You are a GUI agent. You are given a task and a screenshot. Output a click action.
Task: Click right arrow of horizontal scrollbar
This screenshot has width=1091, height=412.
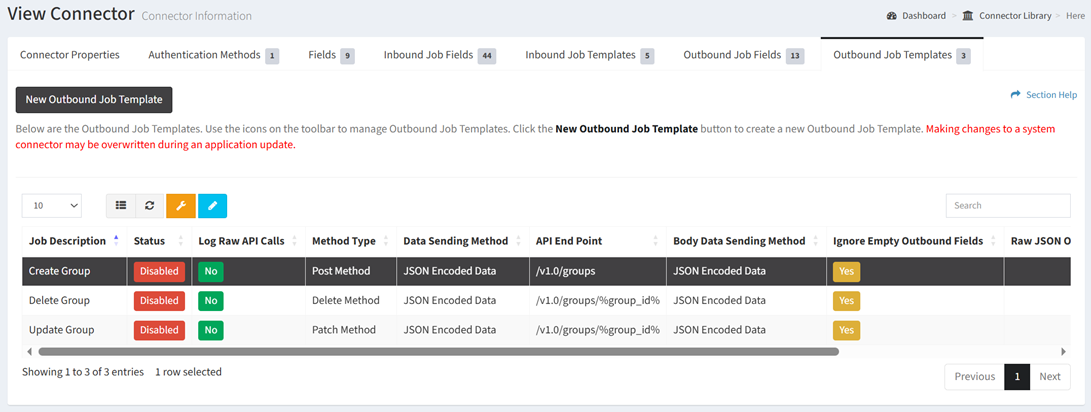pos(1063,352)
